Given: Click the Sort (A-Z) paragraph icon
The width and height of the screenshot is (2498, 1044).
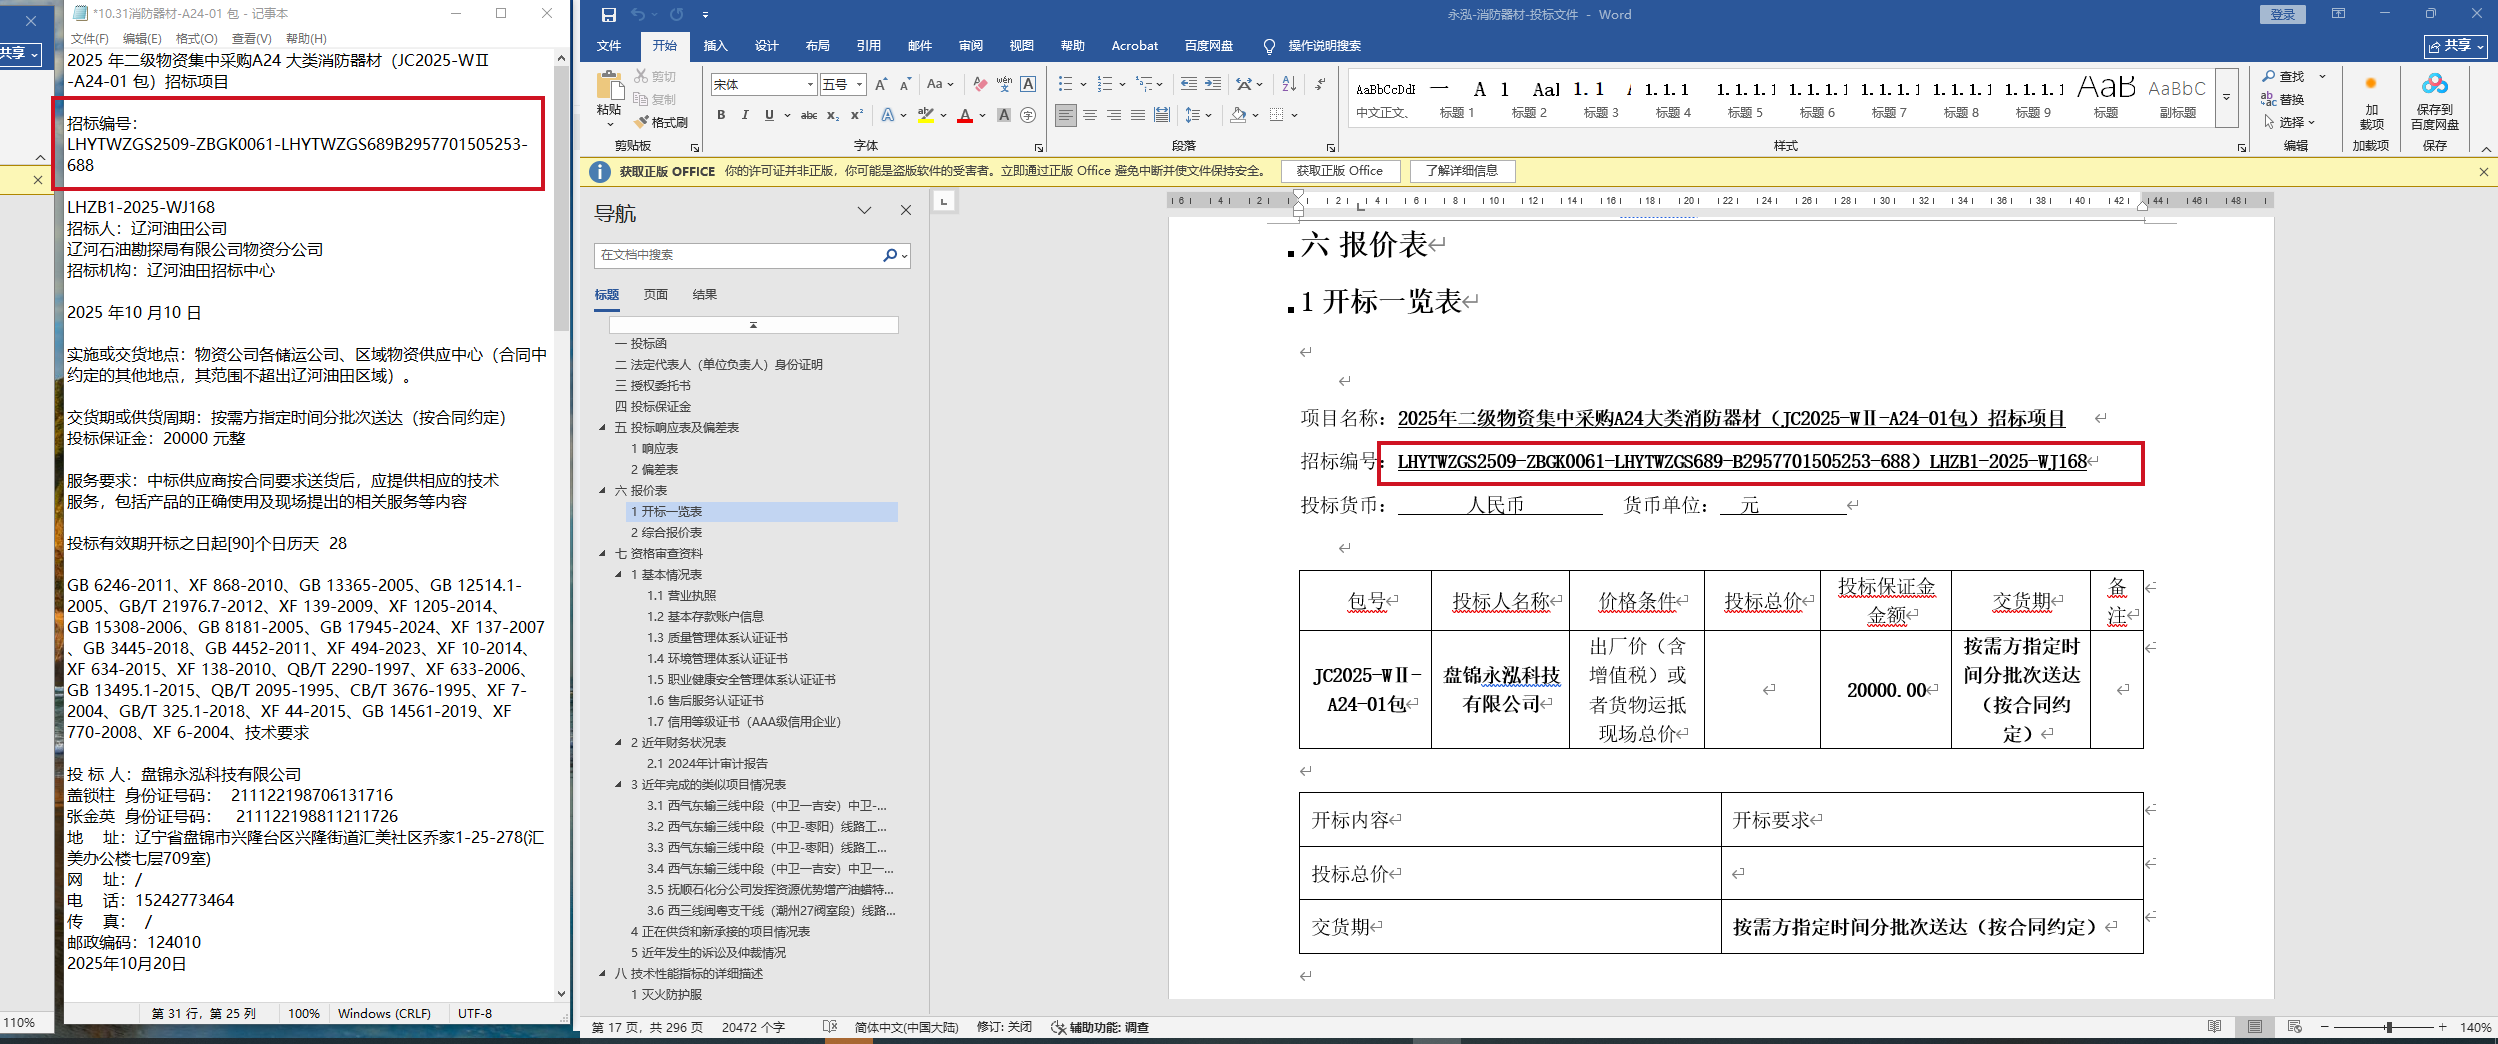Looking at the screenshot, I should [1289, 84].
